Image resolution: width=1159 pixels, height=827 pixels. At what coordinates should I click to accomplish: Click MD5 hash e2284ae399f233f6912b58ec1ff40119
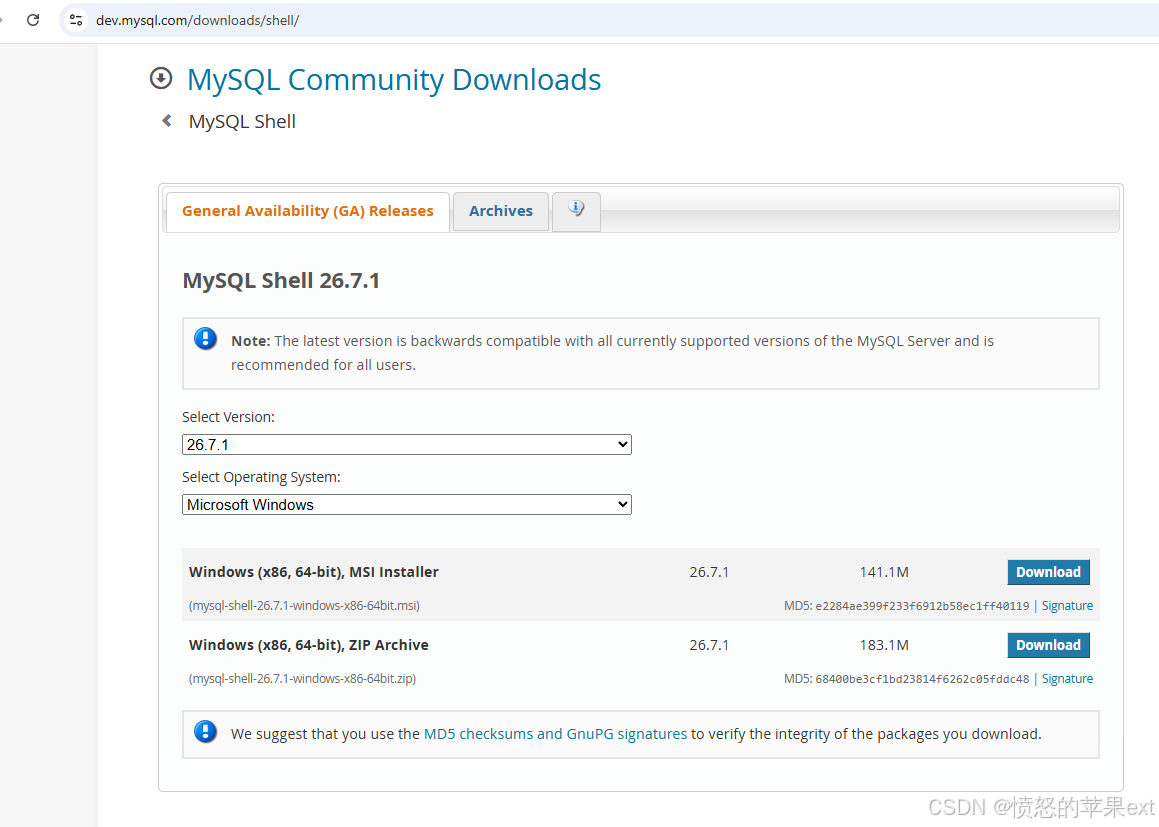[922, 606]
